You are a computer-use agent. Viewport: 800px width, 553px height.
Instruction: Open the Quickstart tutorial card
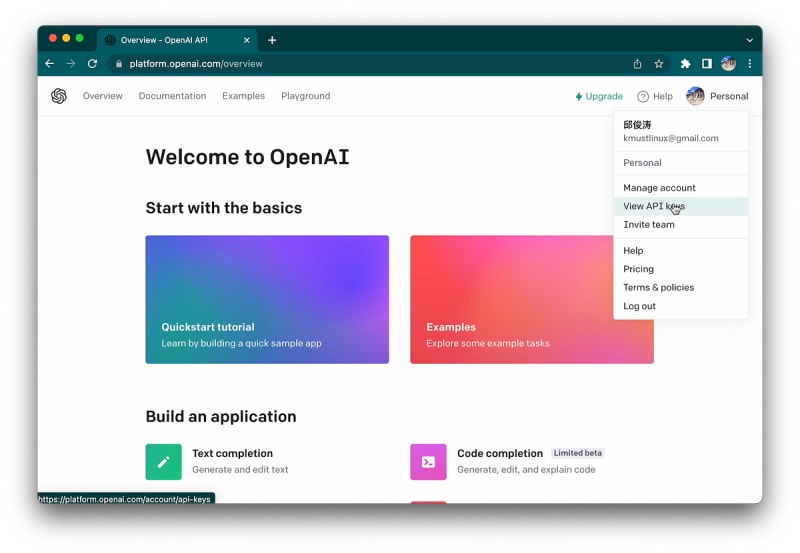point(267,299)
